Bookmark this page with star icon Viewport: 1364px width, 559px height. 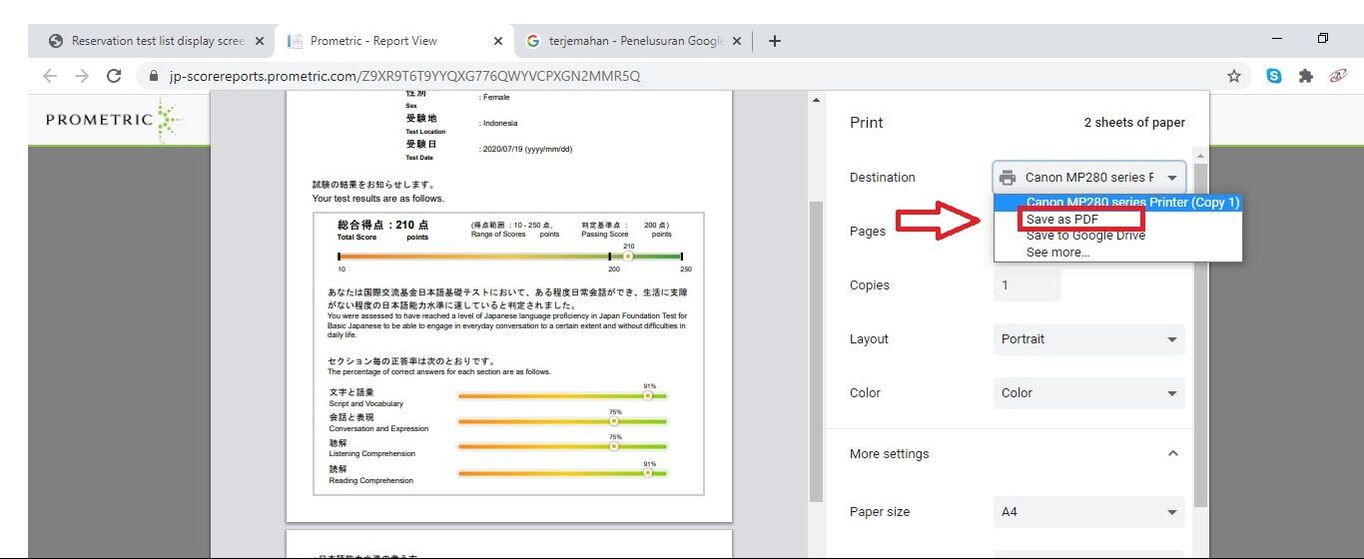(x=1234, y=76)
